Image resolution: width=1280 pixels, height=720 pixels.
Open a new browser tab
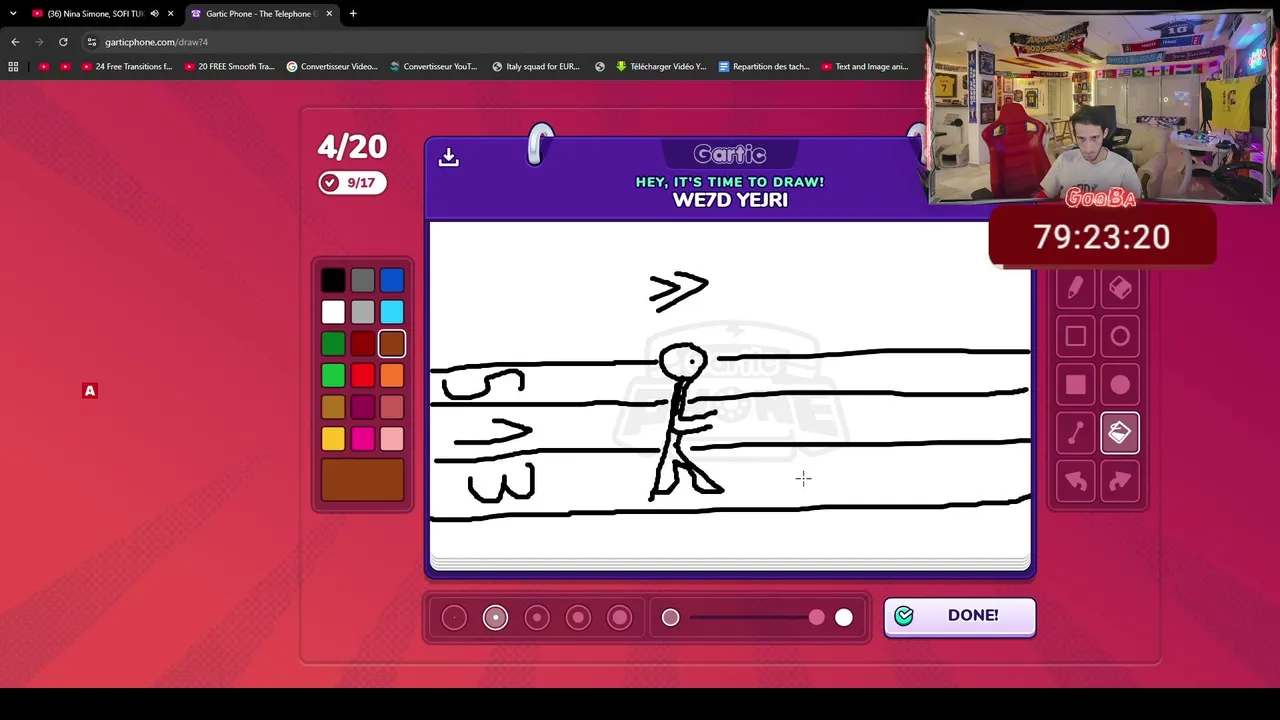[x=353, y=14]
